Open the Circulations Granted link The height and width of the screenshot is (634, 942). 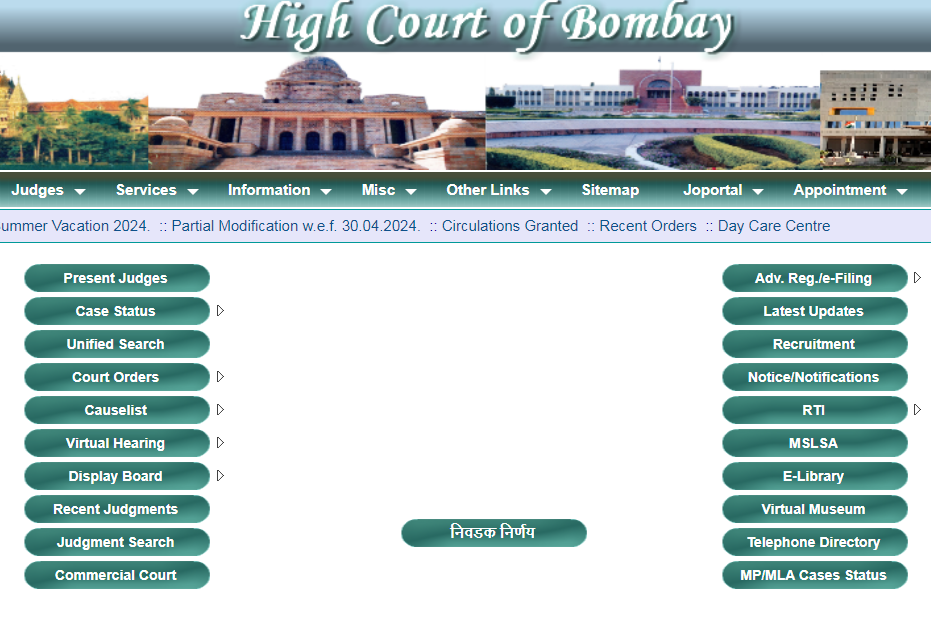pos(509,226)
